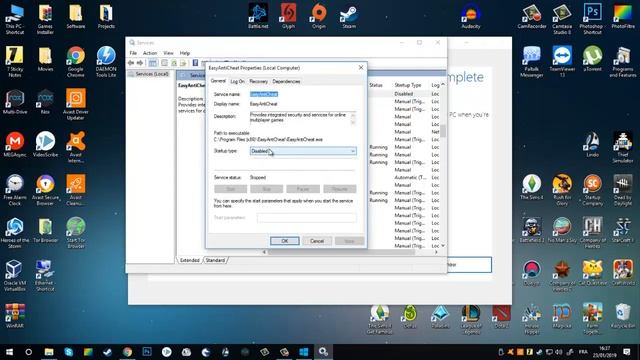Select the 7 Sticky Notes desktop icon
The width and height of the screenshot is (640, 360).
tap(15, 62)
